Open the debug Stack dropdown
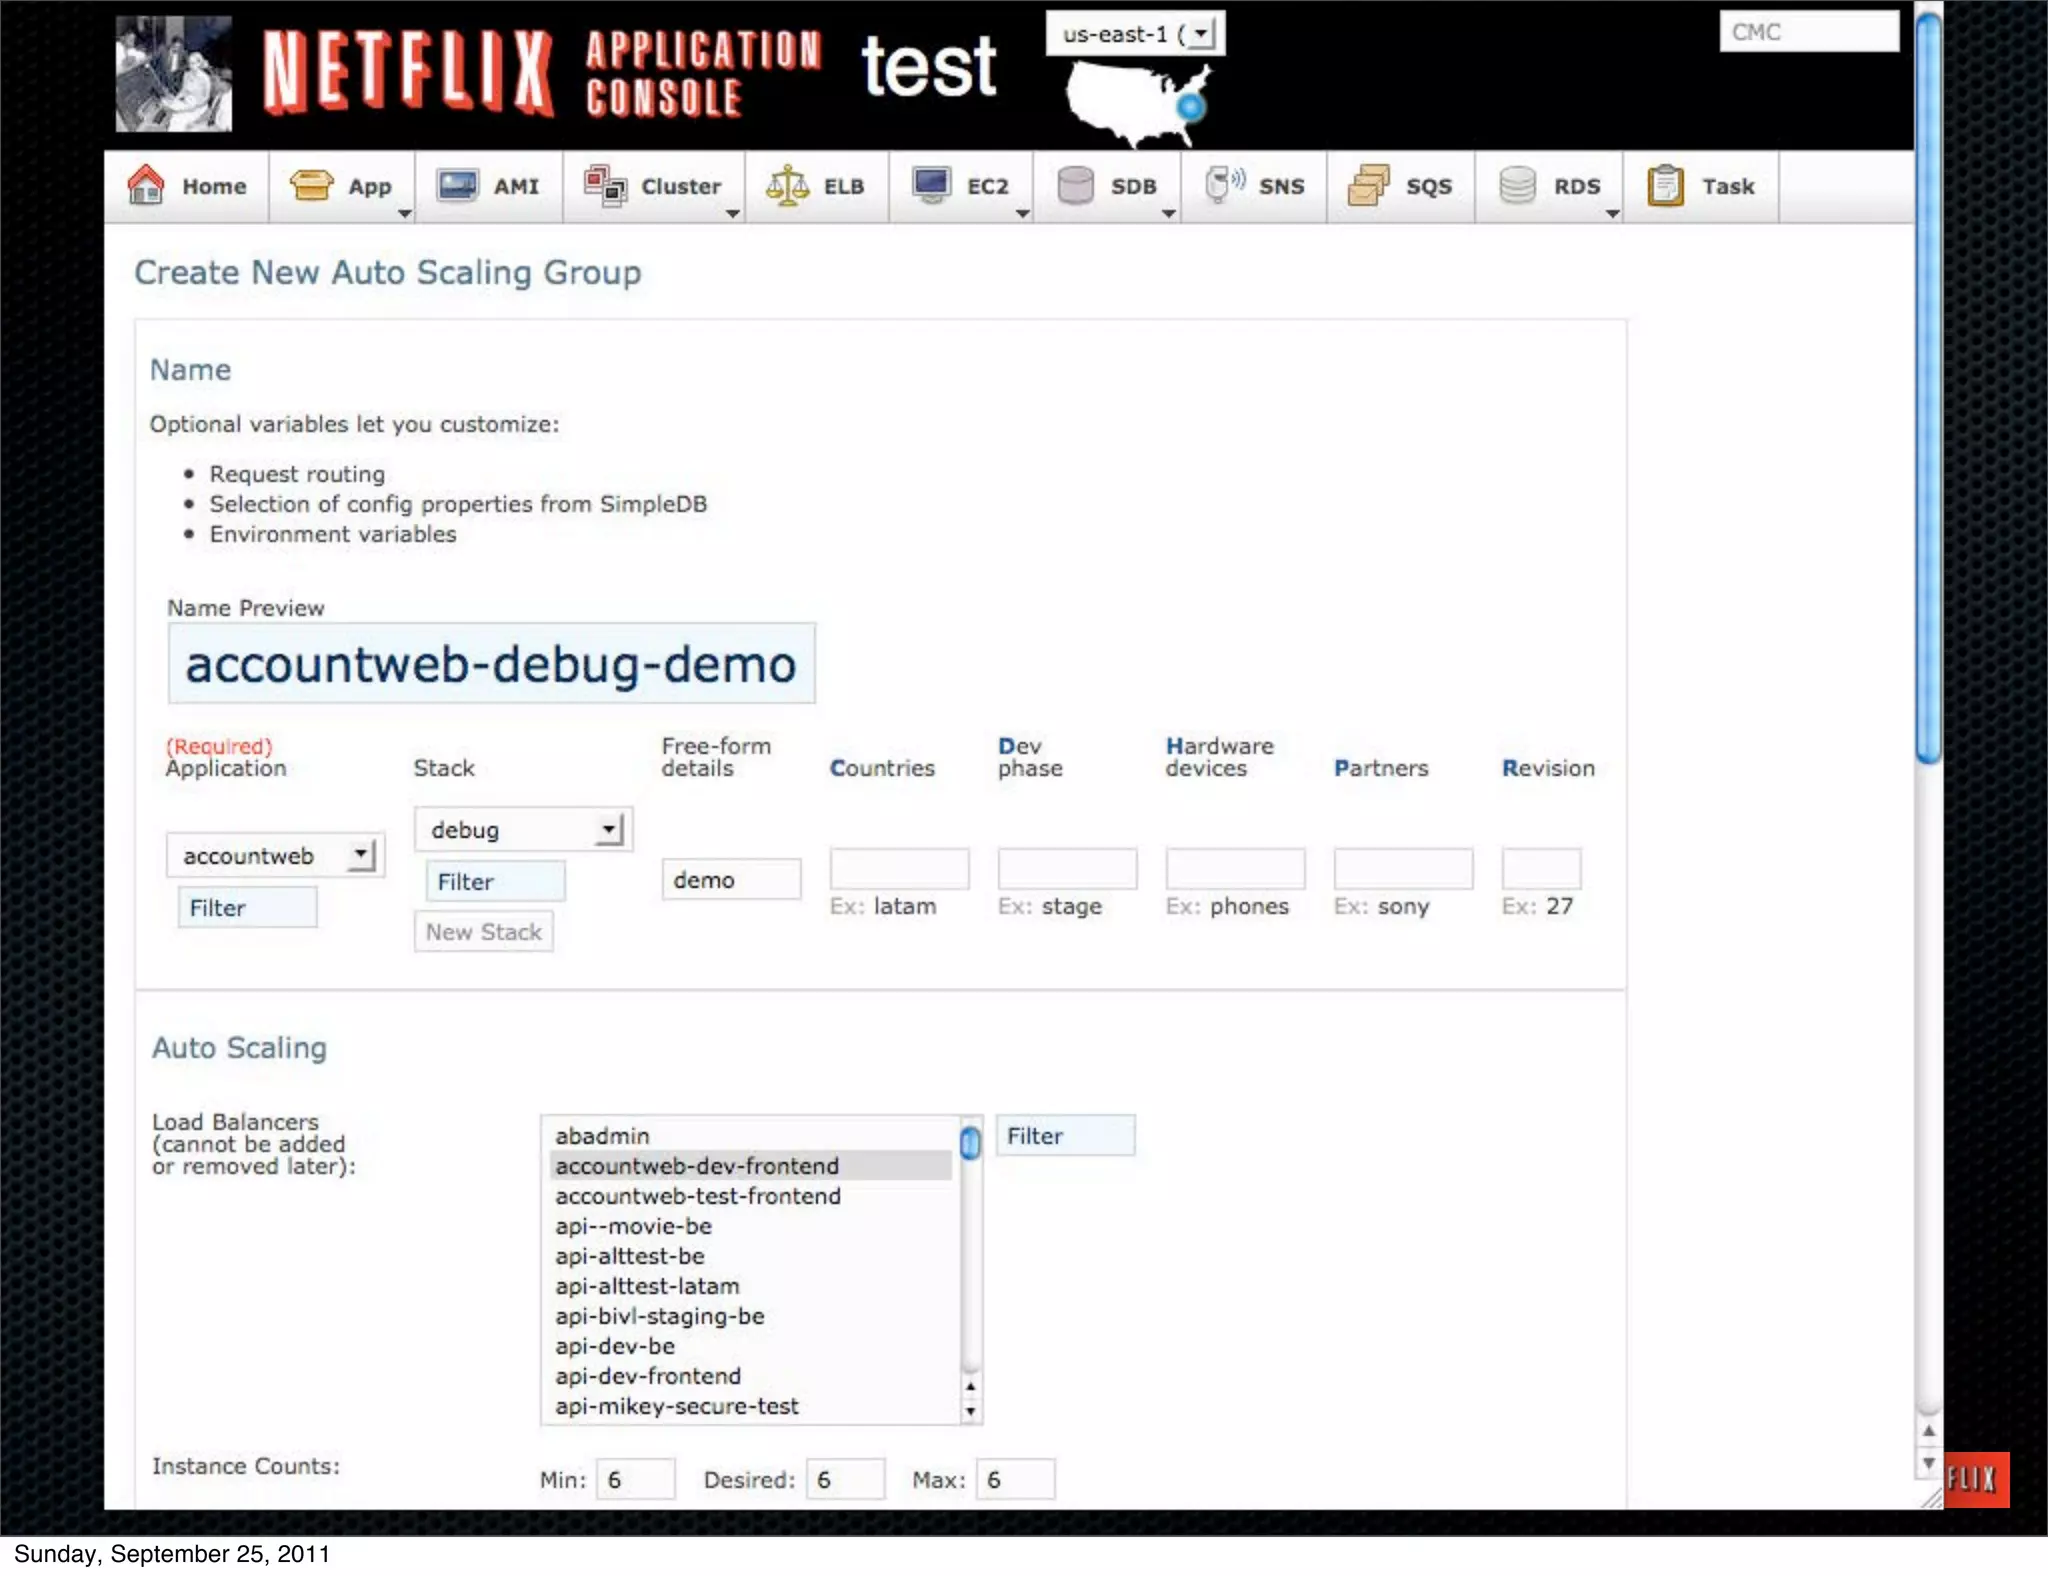The image size is (2048, 1576). click(x=523, y=829)
